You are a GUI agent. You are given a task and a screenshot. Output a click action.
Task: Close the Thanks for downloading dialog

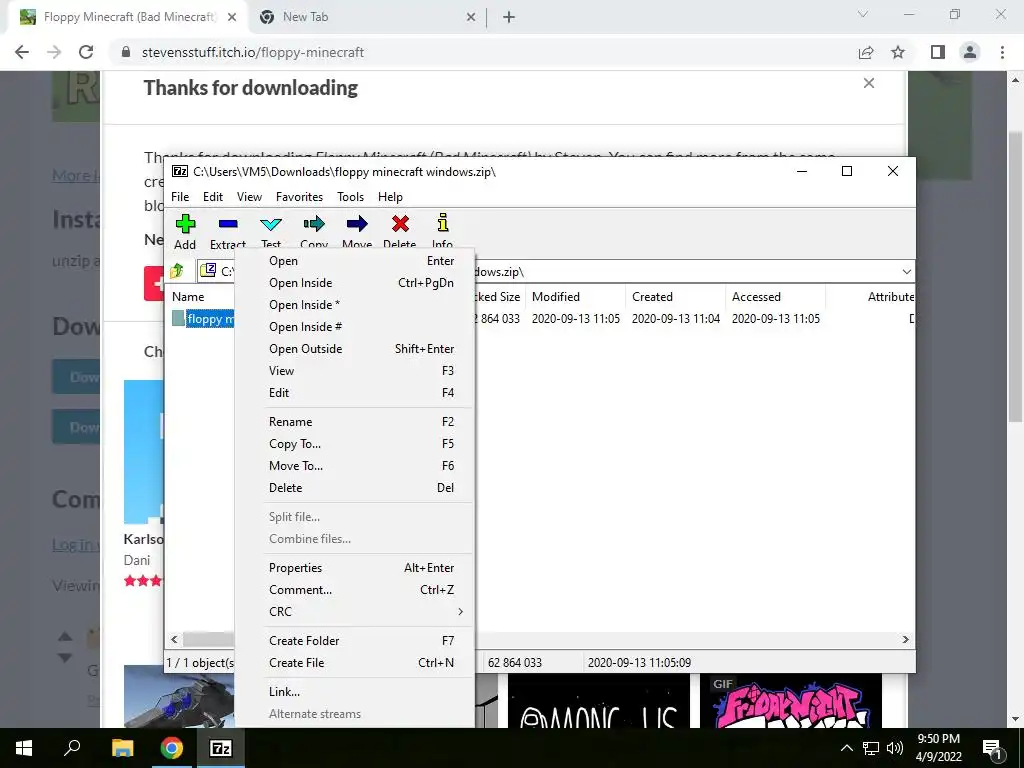[869, 83]
